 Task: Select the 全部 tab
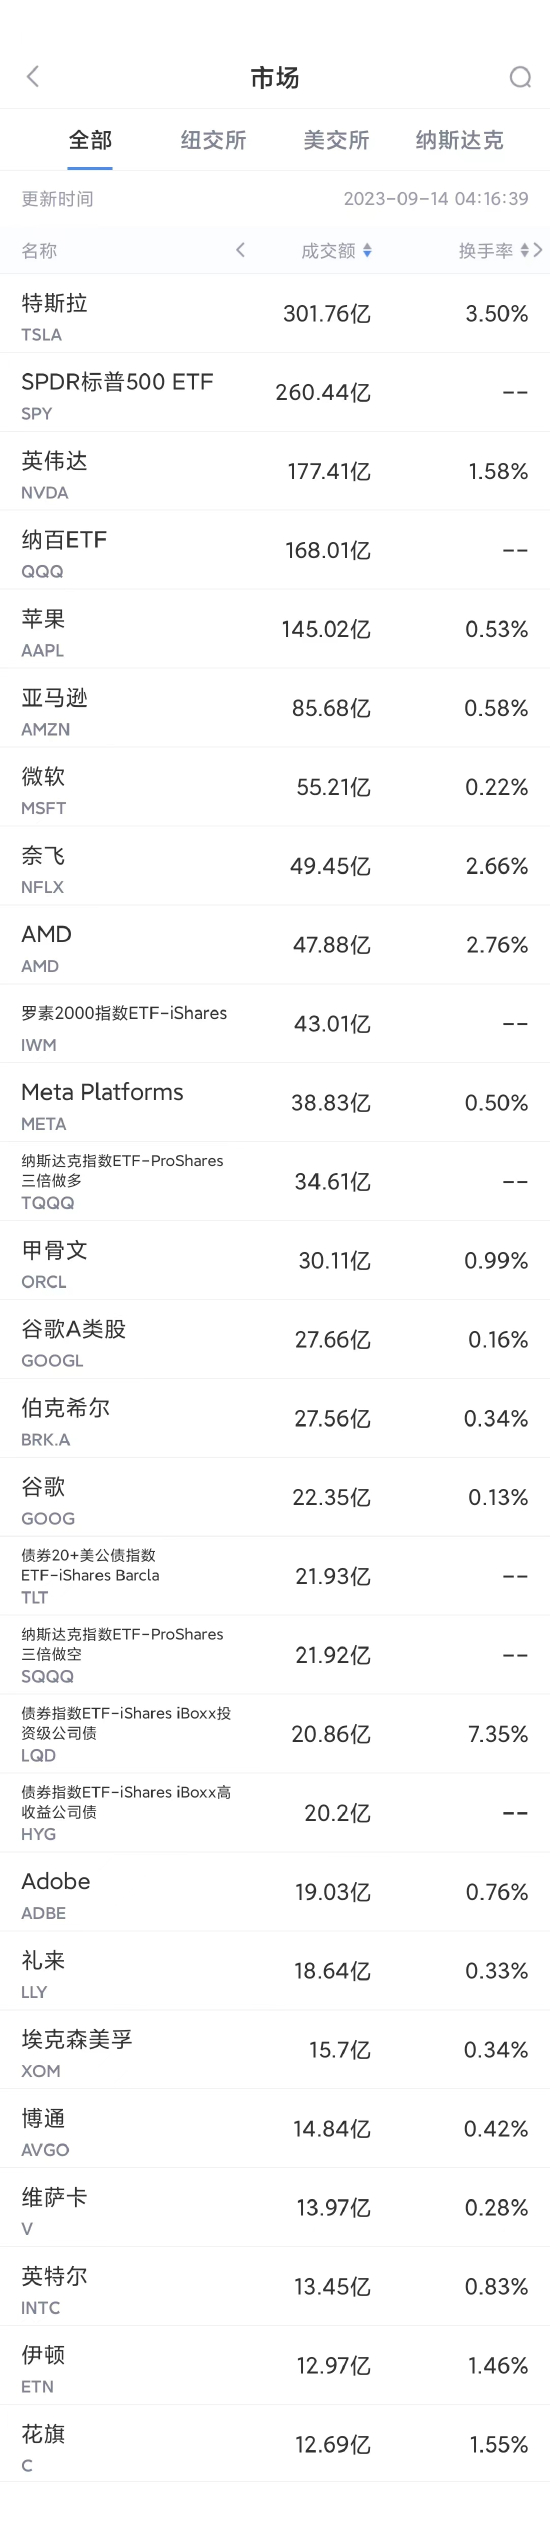coord(90,140)
